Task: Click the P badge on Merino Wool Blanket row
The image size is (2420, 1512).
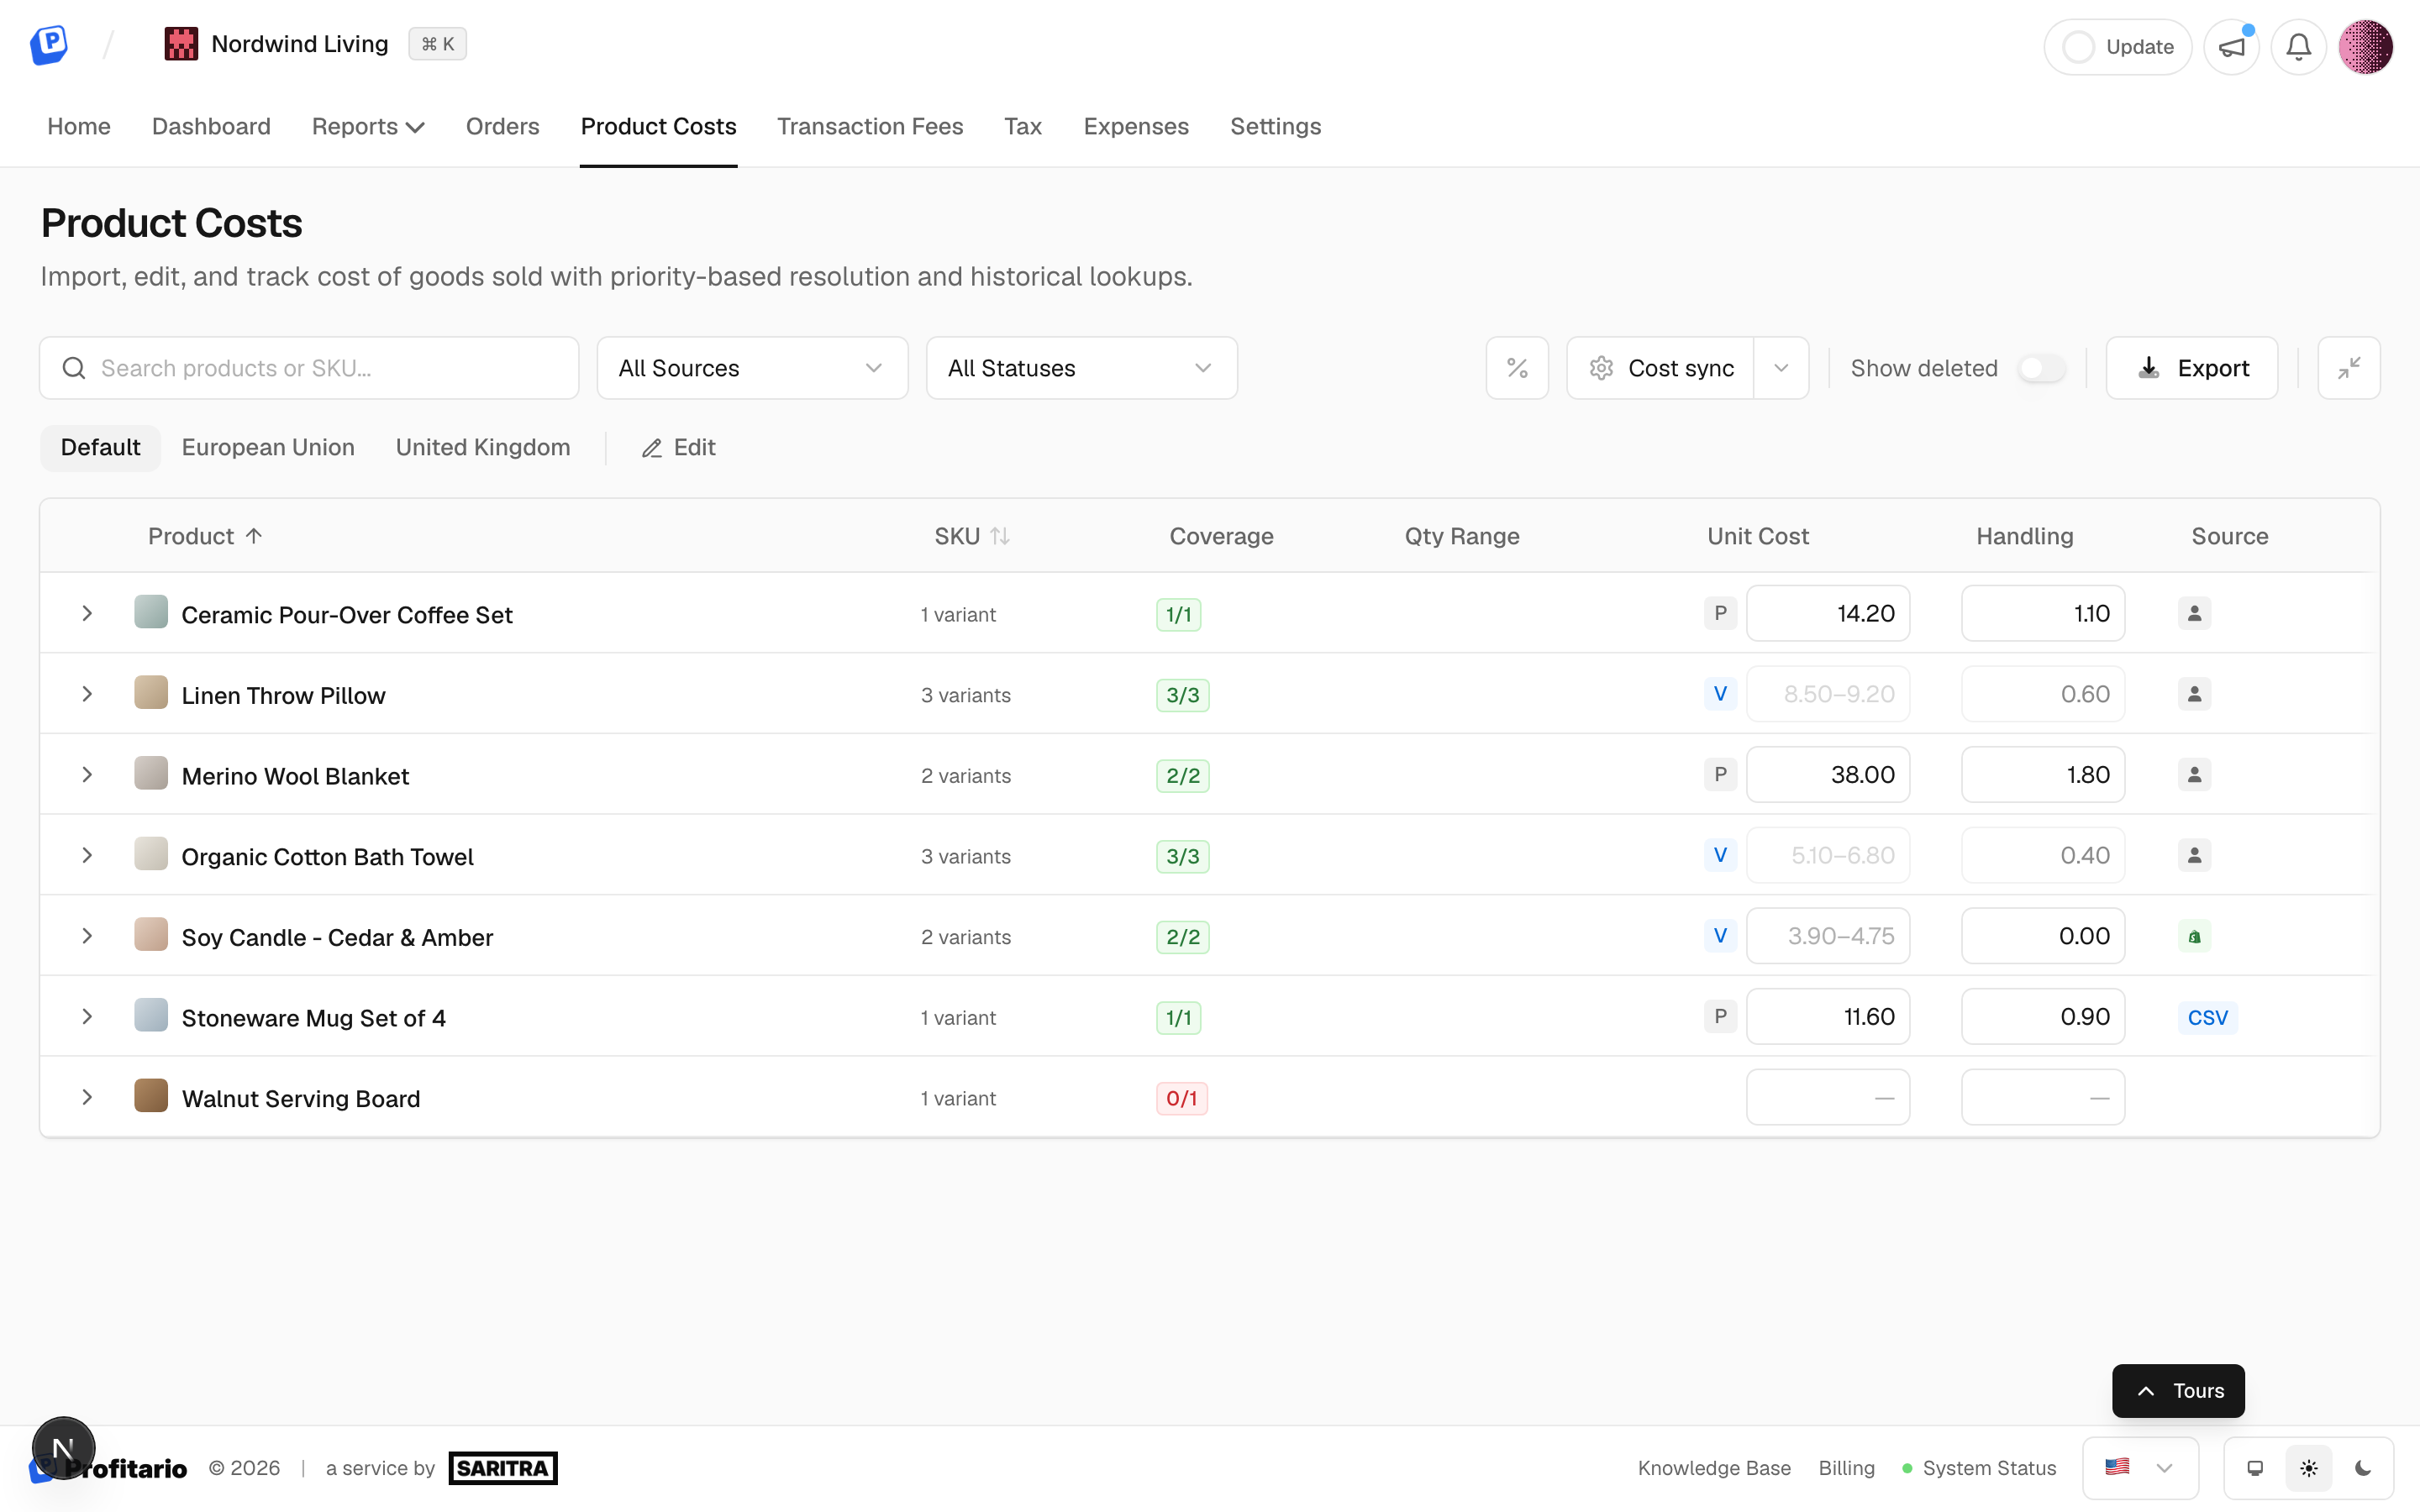Action: tap(1720, 775)
